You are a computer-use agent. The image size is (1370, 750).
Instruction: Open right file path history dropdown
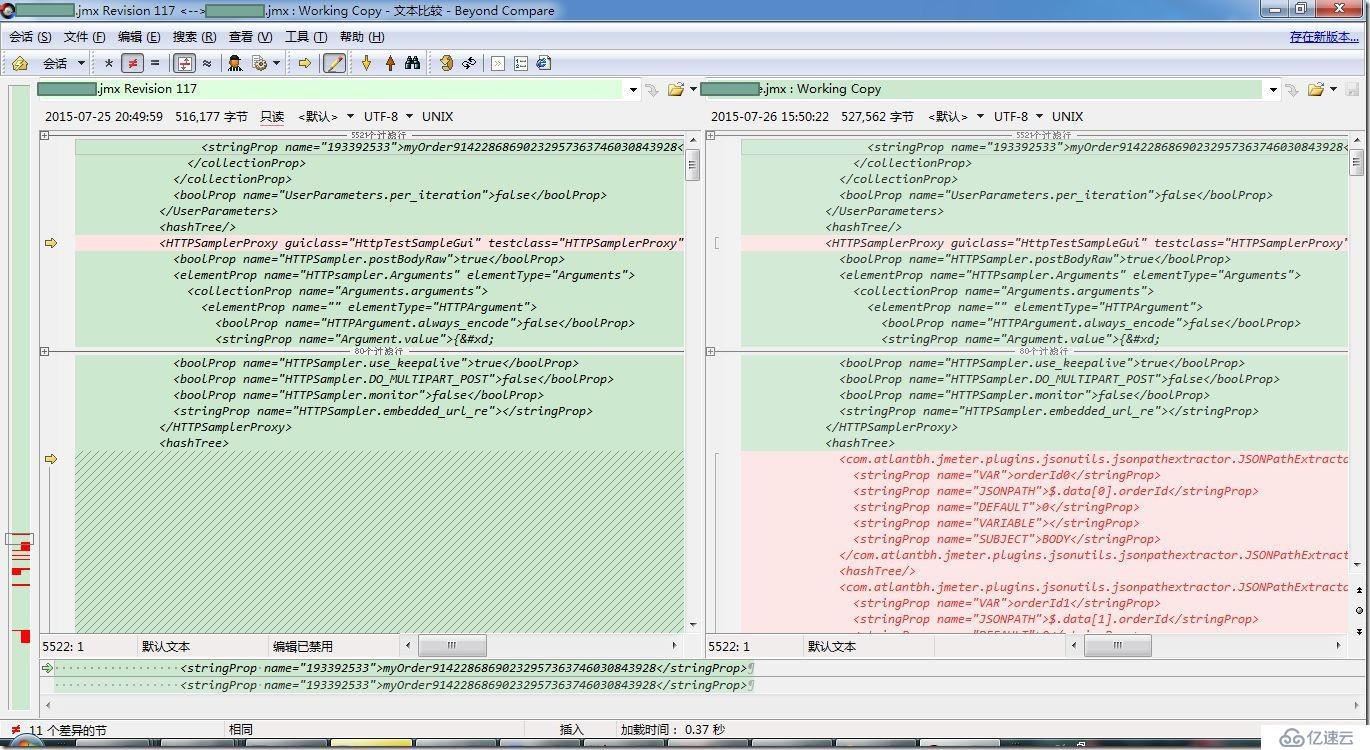coord(1273,90)
